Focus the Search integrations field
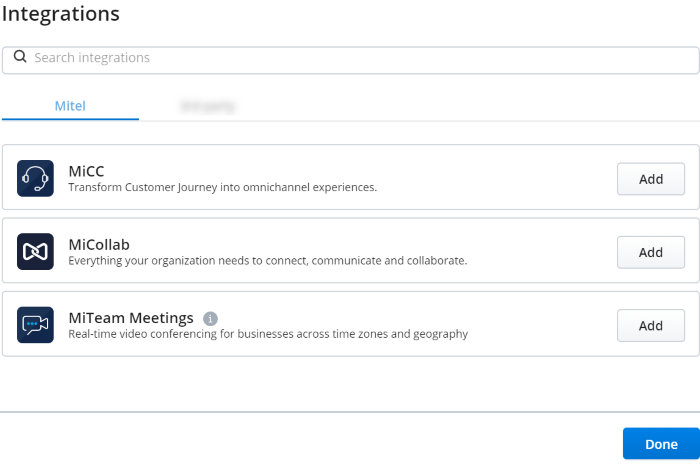This screenshot has width=700, height=471. coord(350,60)
